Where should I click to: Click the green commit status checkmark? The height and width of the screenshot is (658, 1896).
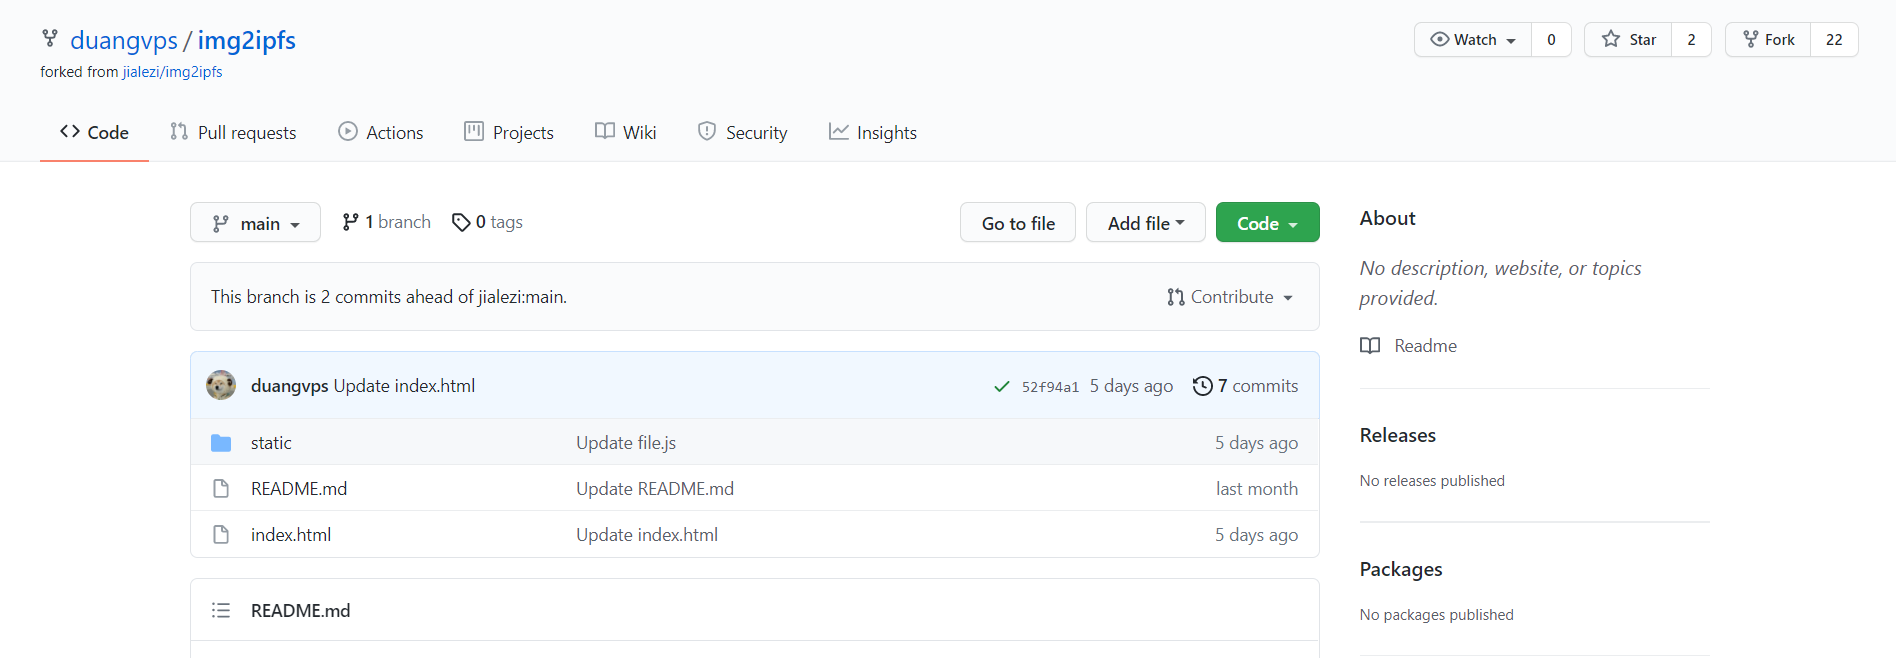tap(1001, 387)
